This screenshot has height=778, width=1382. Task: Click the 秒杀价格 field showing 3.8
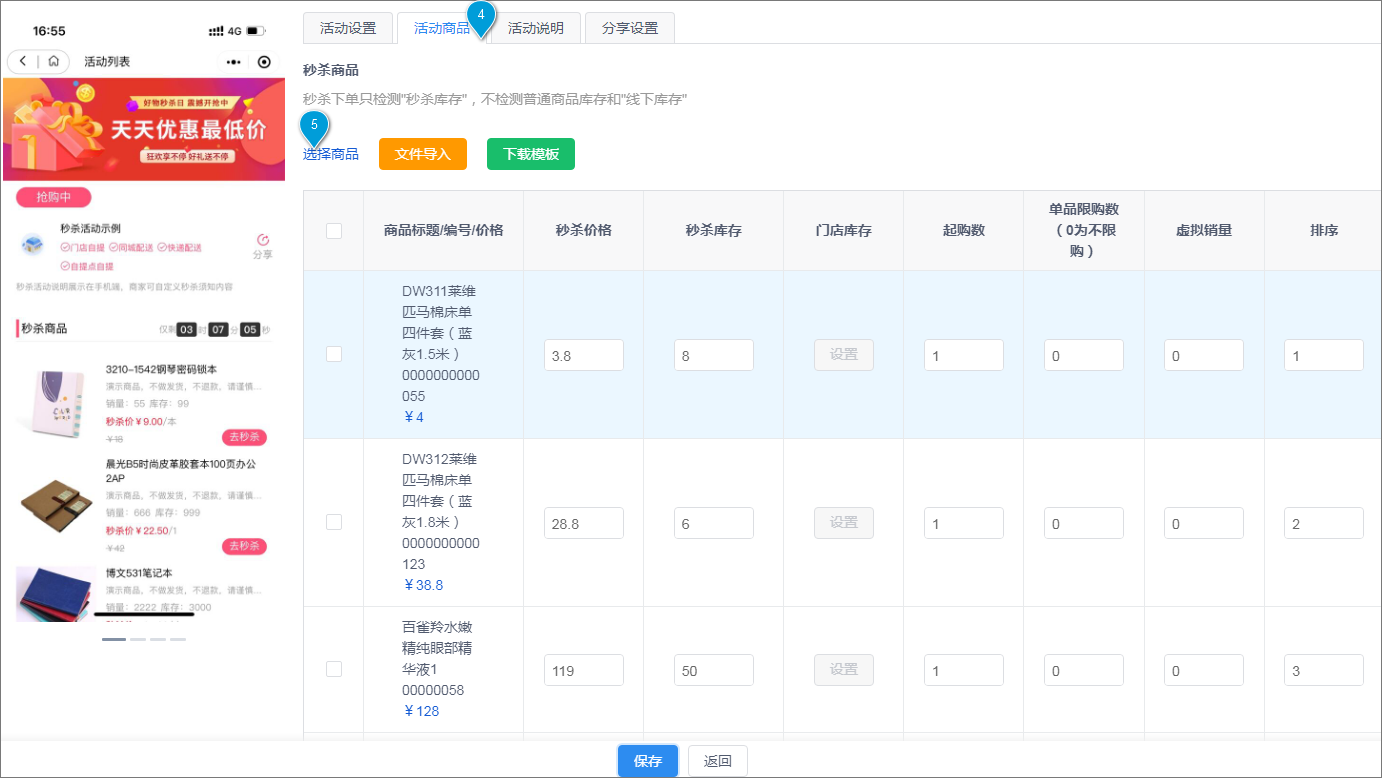(x=584, y=355)
